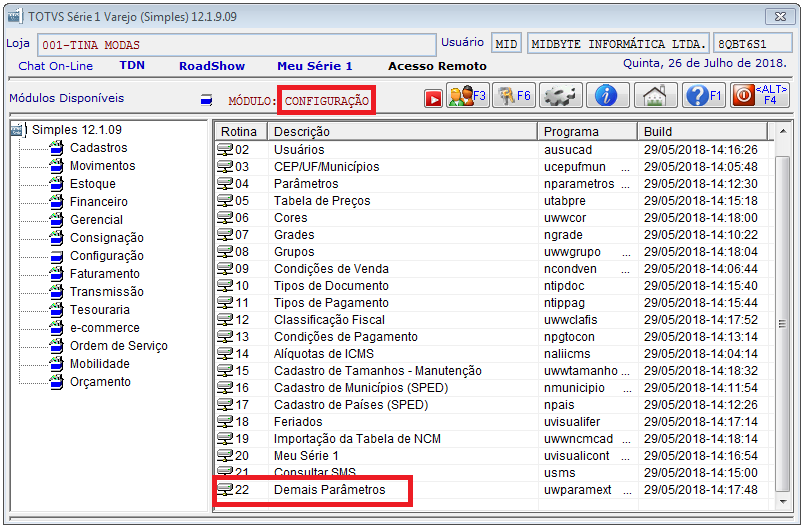Screen dimensions: 801x525
Task: Sort by the Rotina column header
Action: tap(241, 132)
